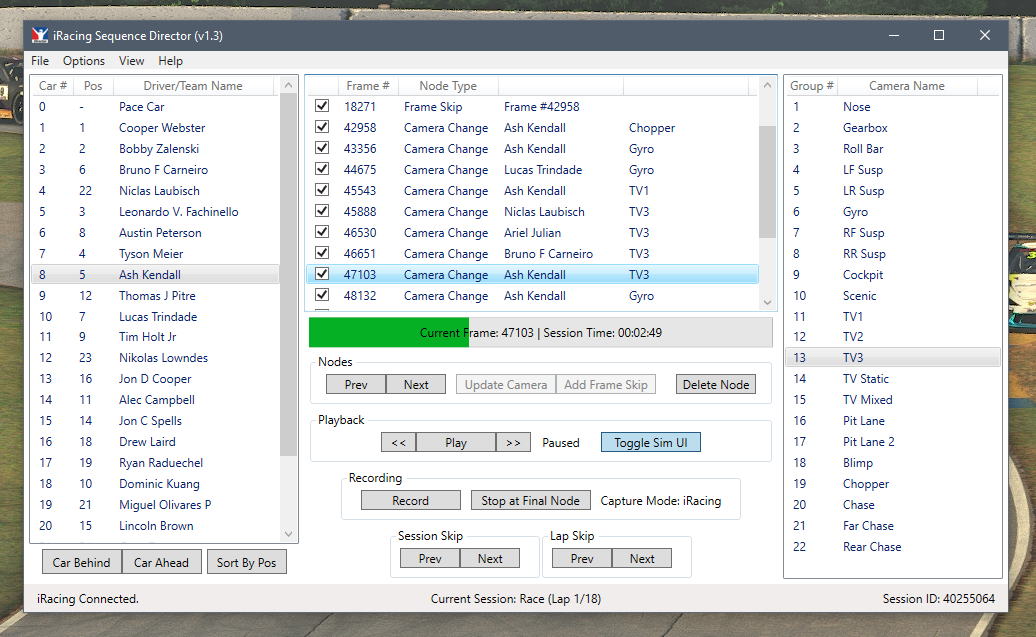The image size is (1036, 637).
Task: Uncheck the node at frame 42958
Action: (x=322, y=127)
